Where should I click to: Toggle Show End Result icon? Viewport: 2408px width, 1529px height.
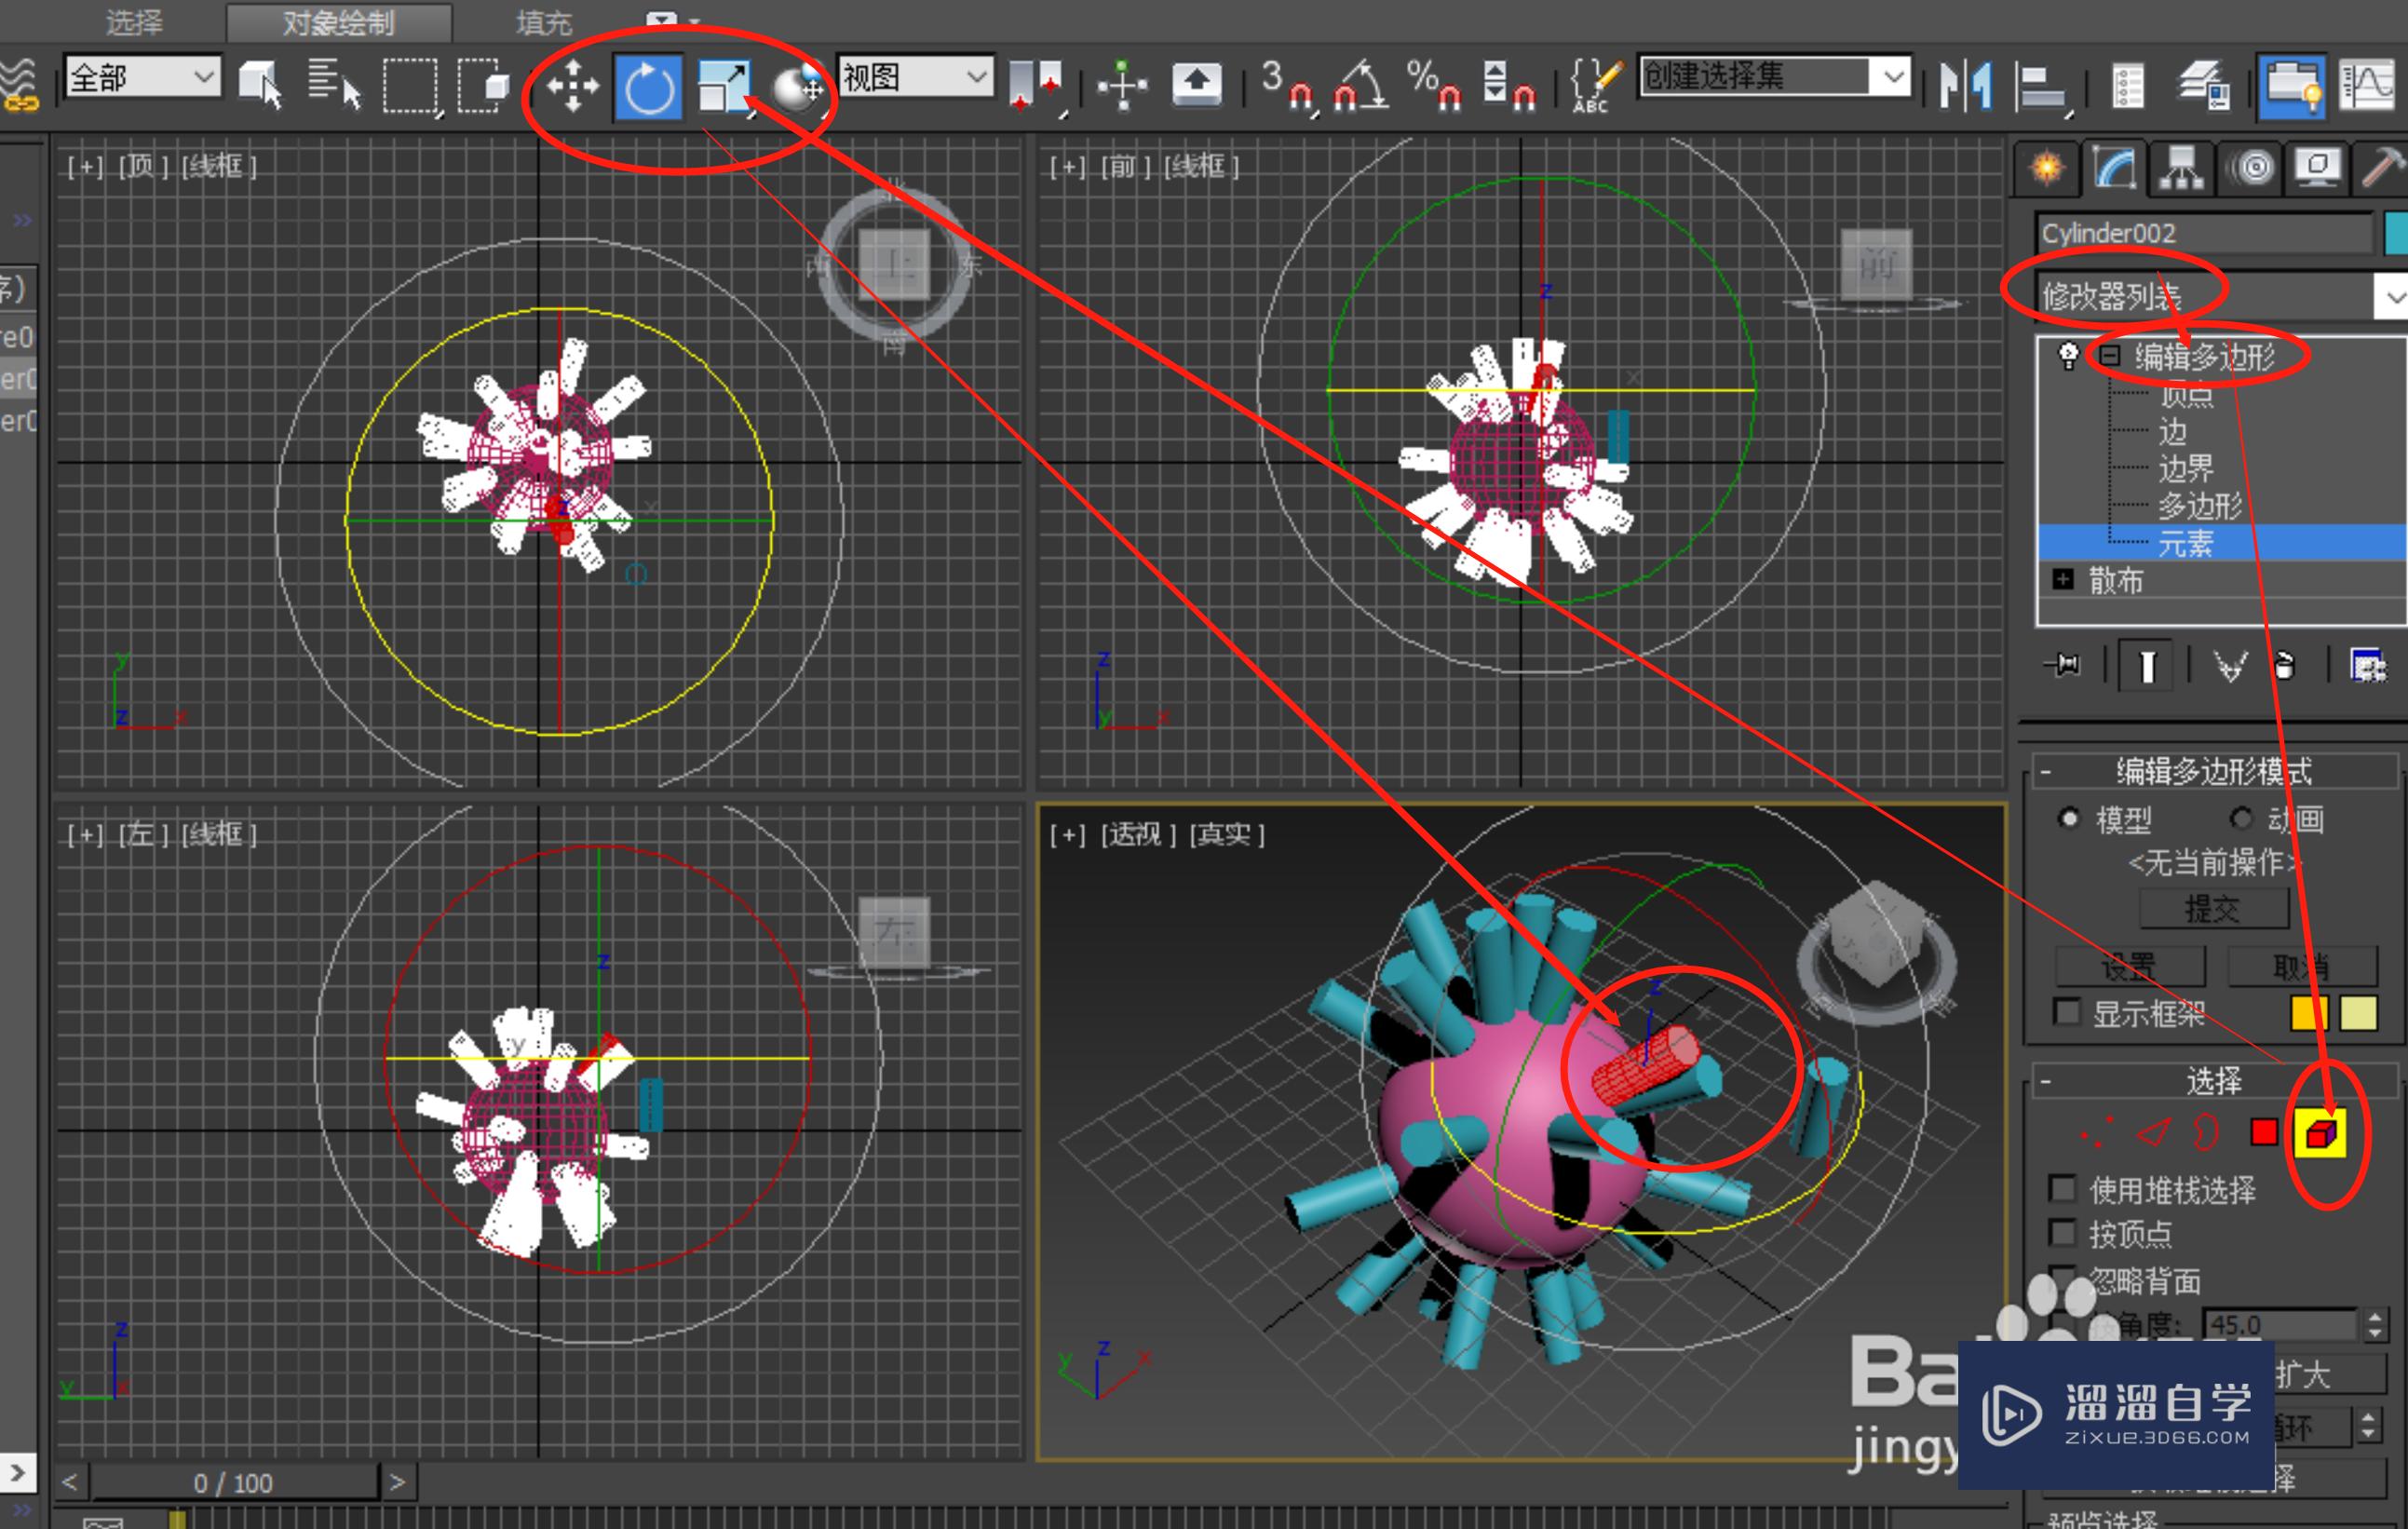click(x=2147, y=665)
